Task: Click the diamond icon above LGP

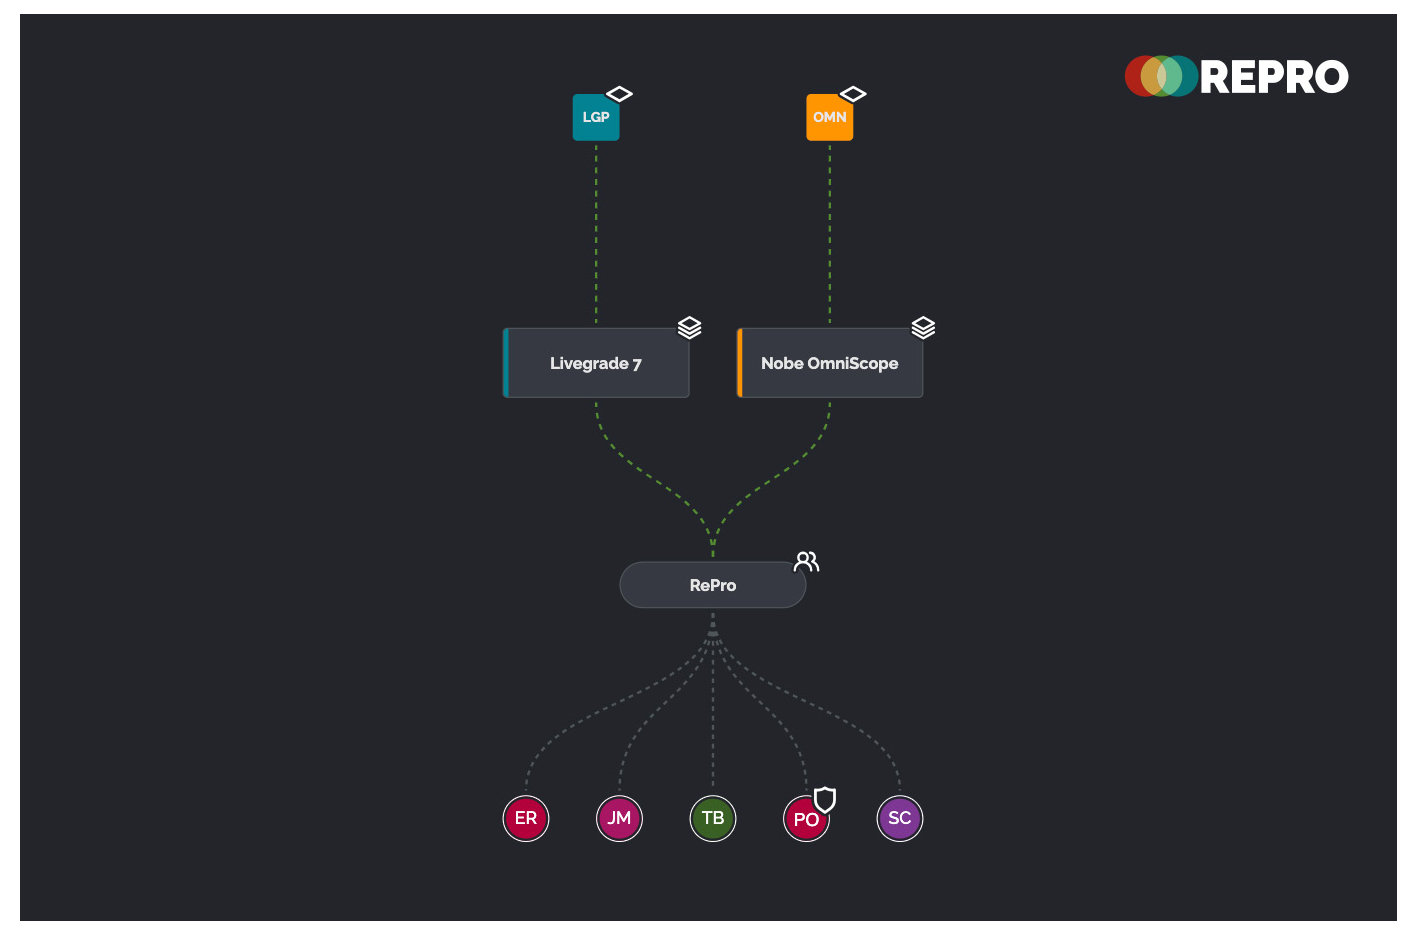Action: (620, 94)
